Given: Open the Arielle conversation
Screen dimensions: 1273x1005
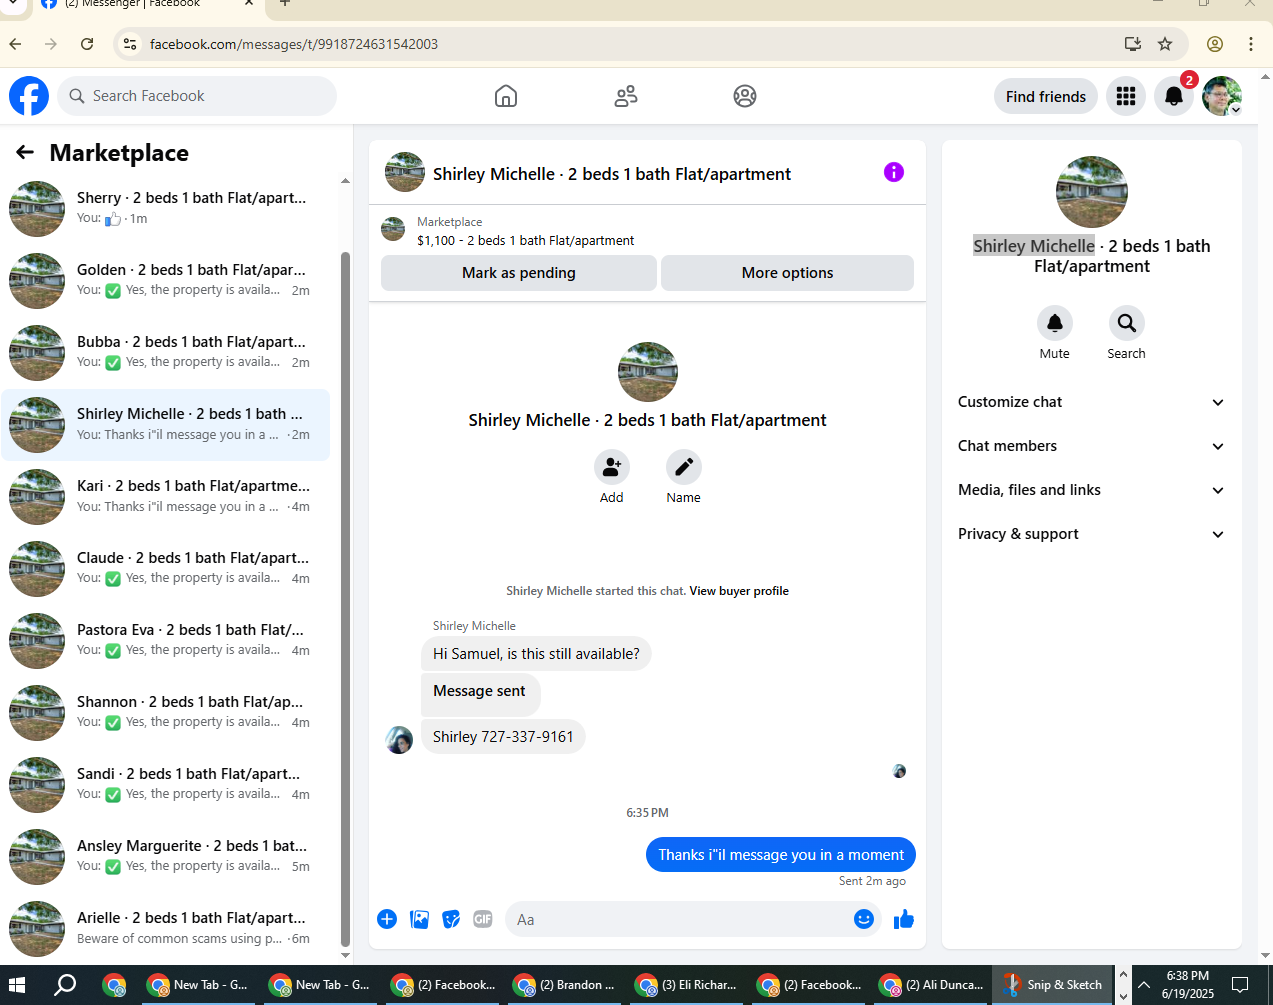Looking at the screenshot, I should 166,928.
